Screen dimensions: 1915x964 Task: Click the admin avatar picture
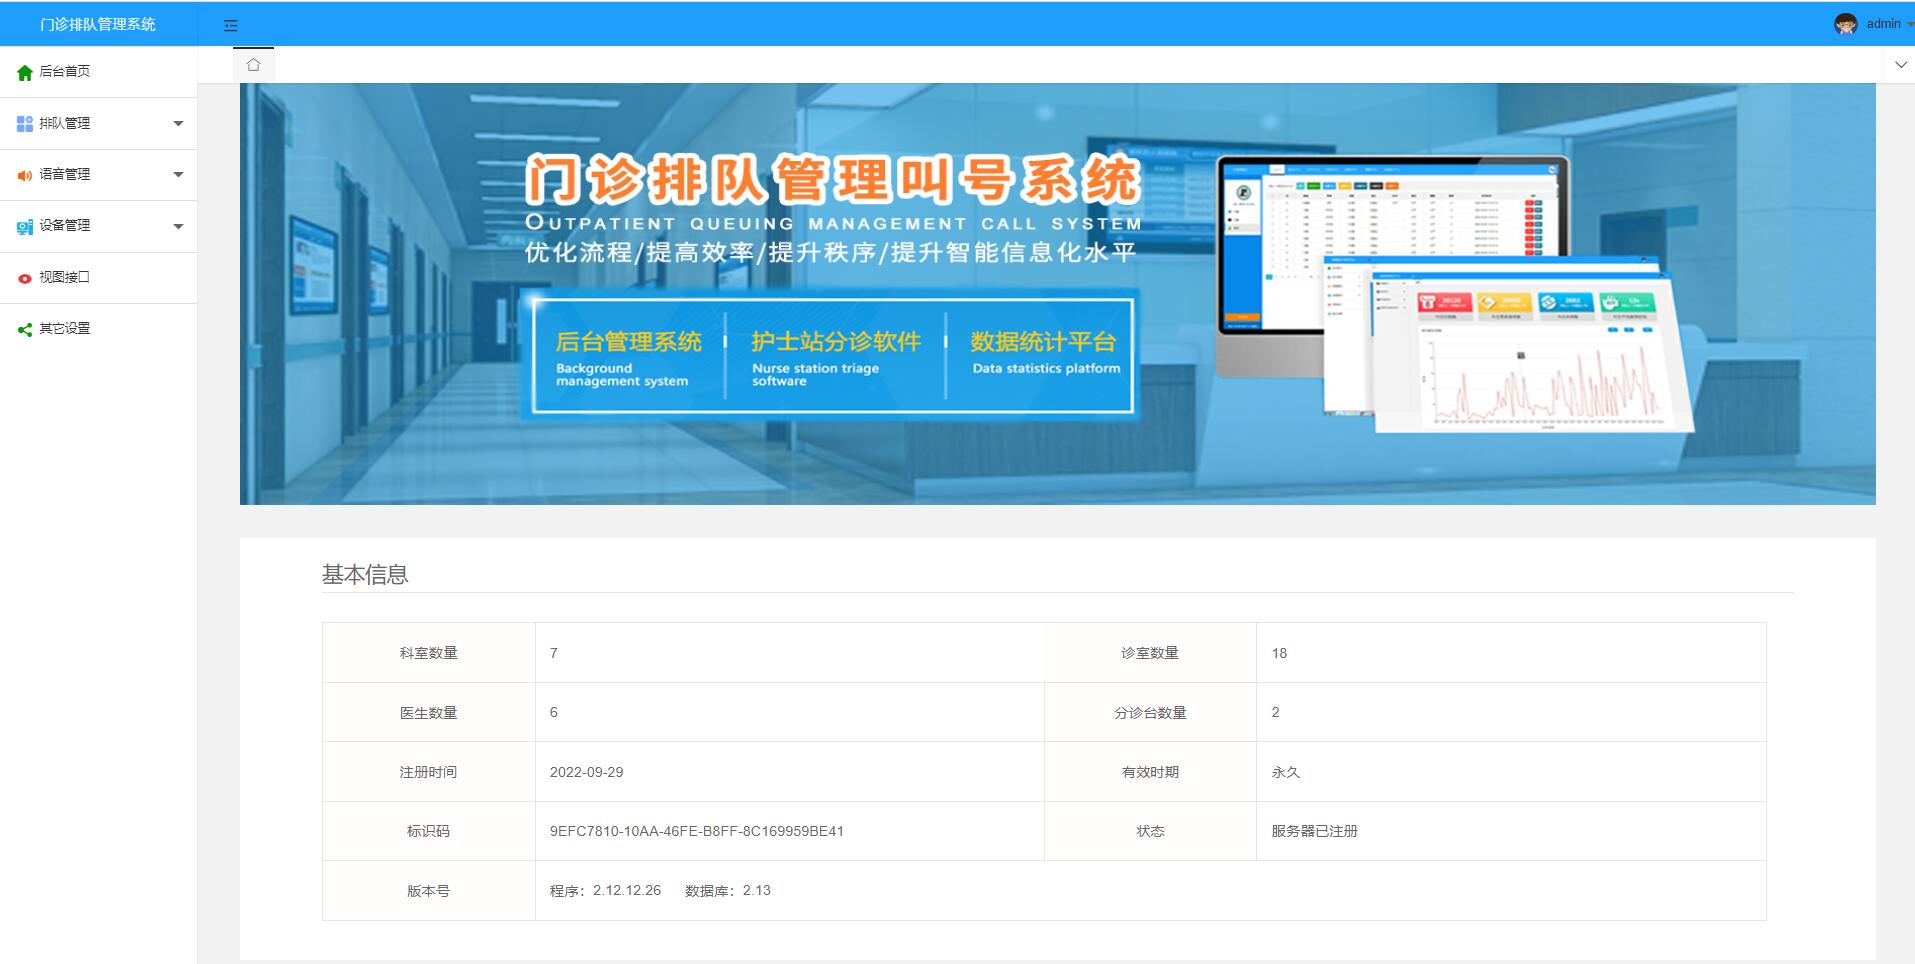[1845, 24]
